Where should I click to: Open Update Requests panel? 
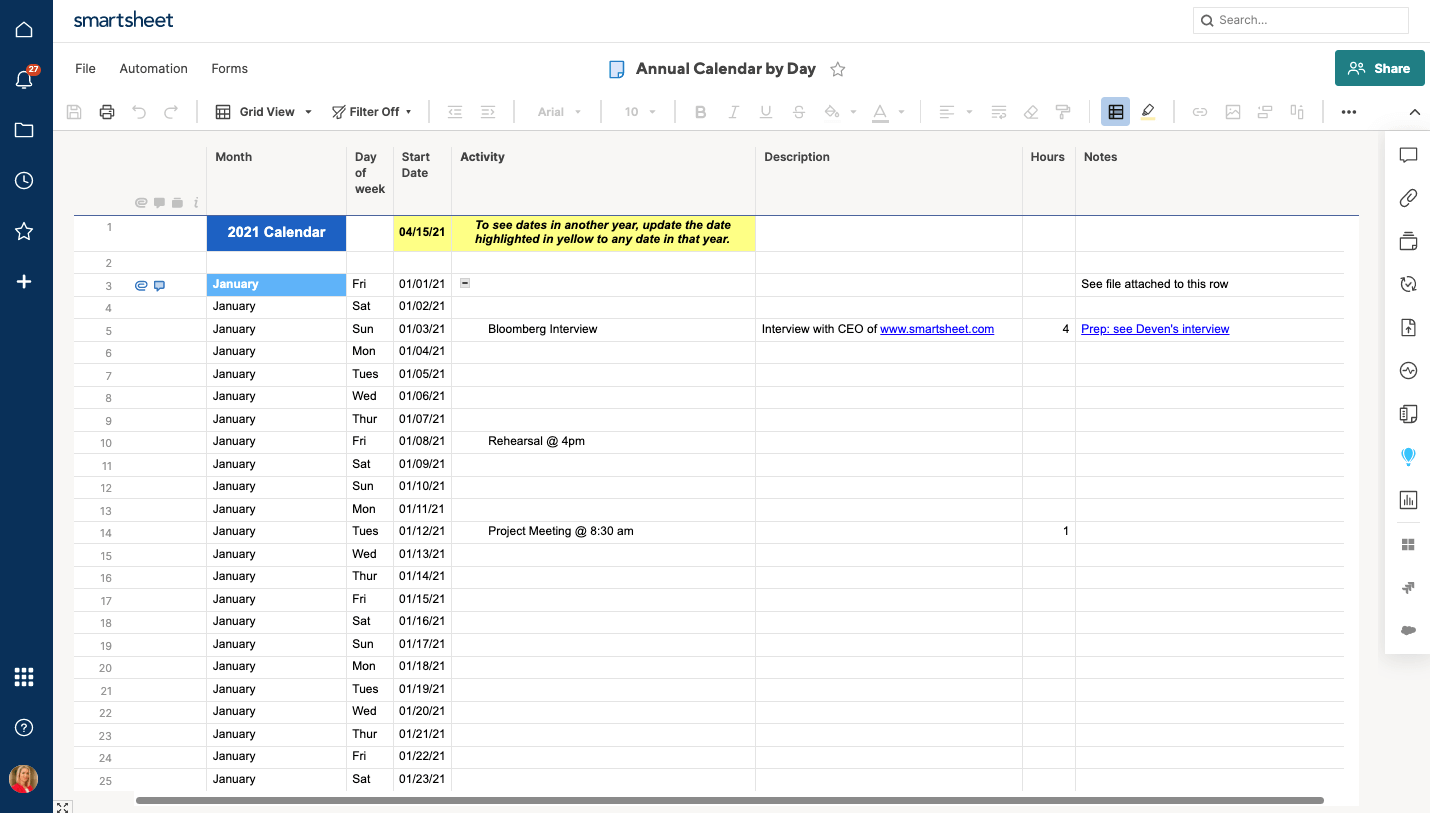[x=1408, y=284]
